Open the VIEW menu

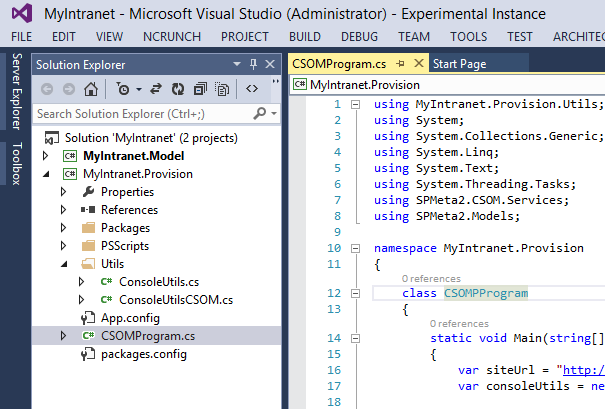click(x=109, y=37)
